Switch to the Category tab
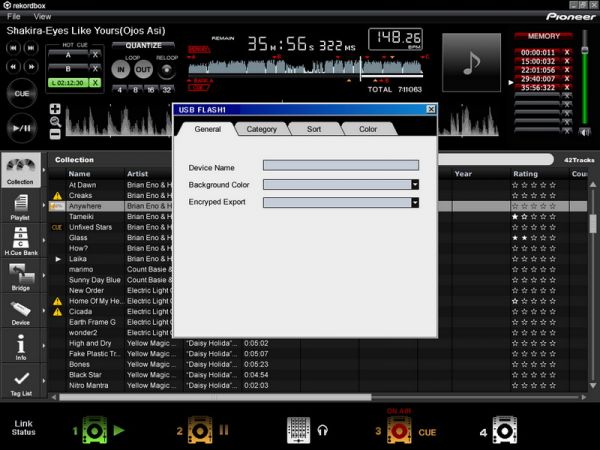The height and width of the screenshot is (450, 600). (x=261, y=129)
